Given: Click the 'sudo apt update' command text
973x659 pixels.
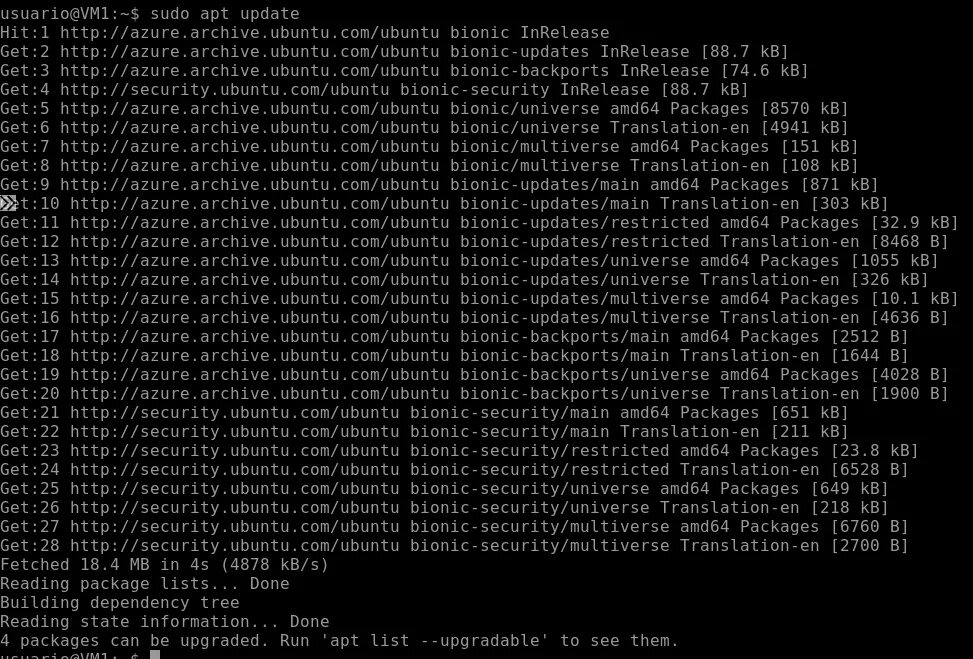Looking at the screenshot, I should (x=225, y=14).
